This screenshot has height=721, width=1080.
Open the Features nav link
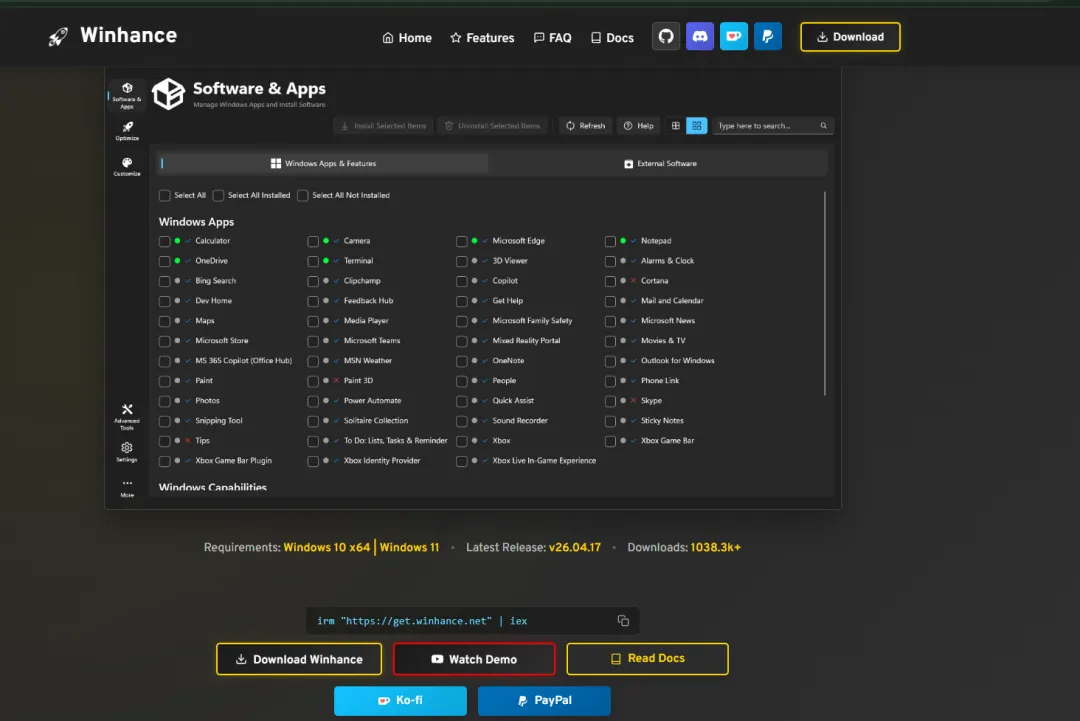pos(482,38)
